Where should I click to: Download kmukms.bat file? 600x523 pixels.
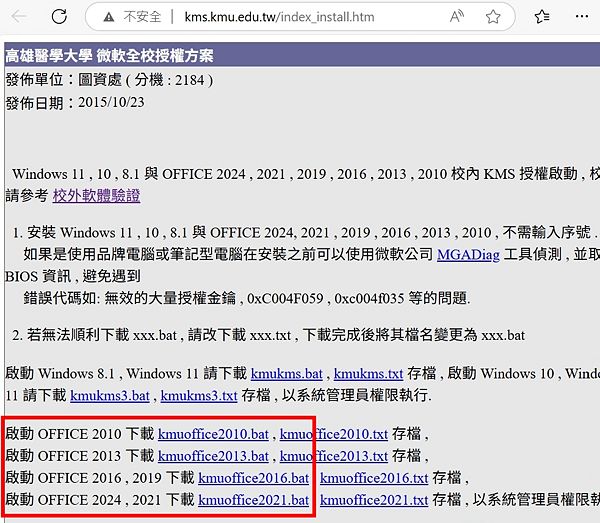(286, 372)
